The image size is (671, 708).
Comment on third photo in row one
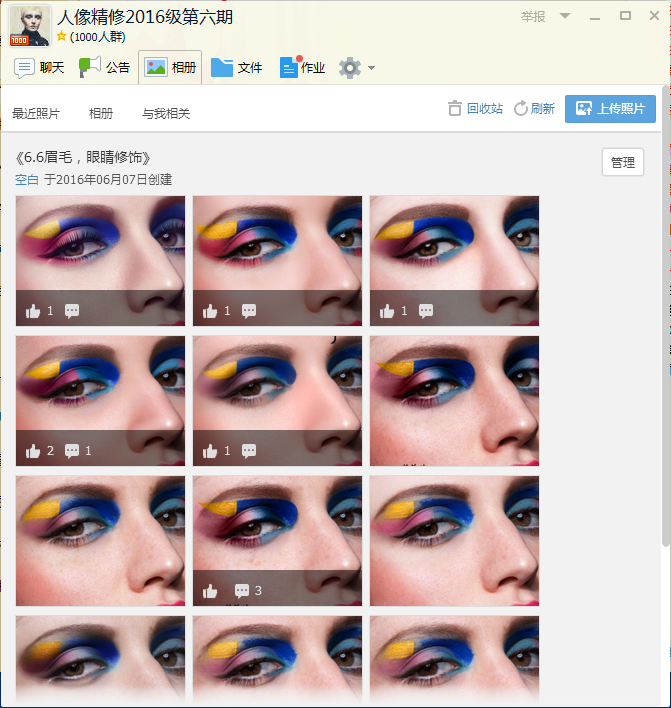point(426,311)
